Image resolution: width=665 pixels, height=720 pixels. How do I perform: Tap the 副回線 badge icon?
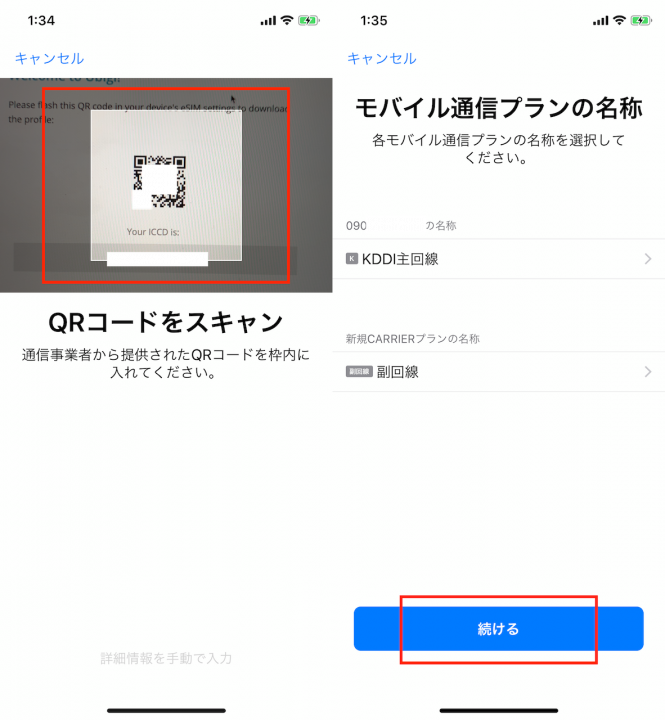[x=359, y=372]
